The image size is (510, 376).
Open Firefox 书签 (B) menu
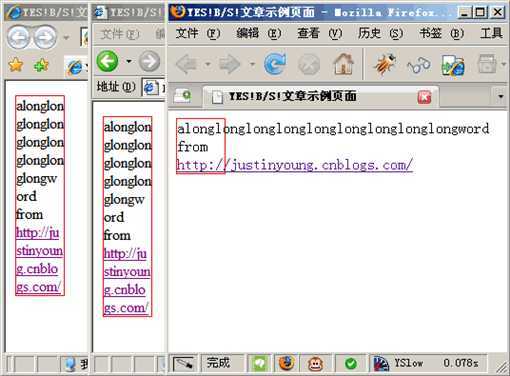click(441, 33)
